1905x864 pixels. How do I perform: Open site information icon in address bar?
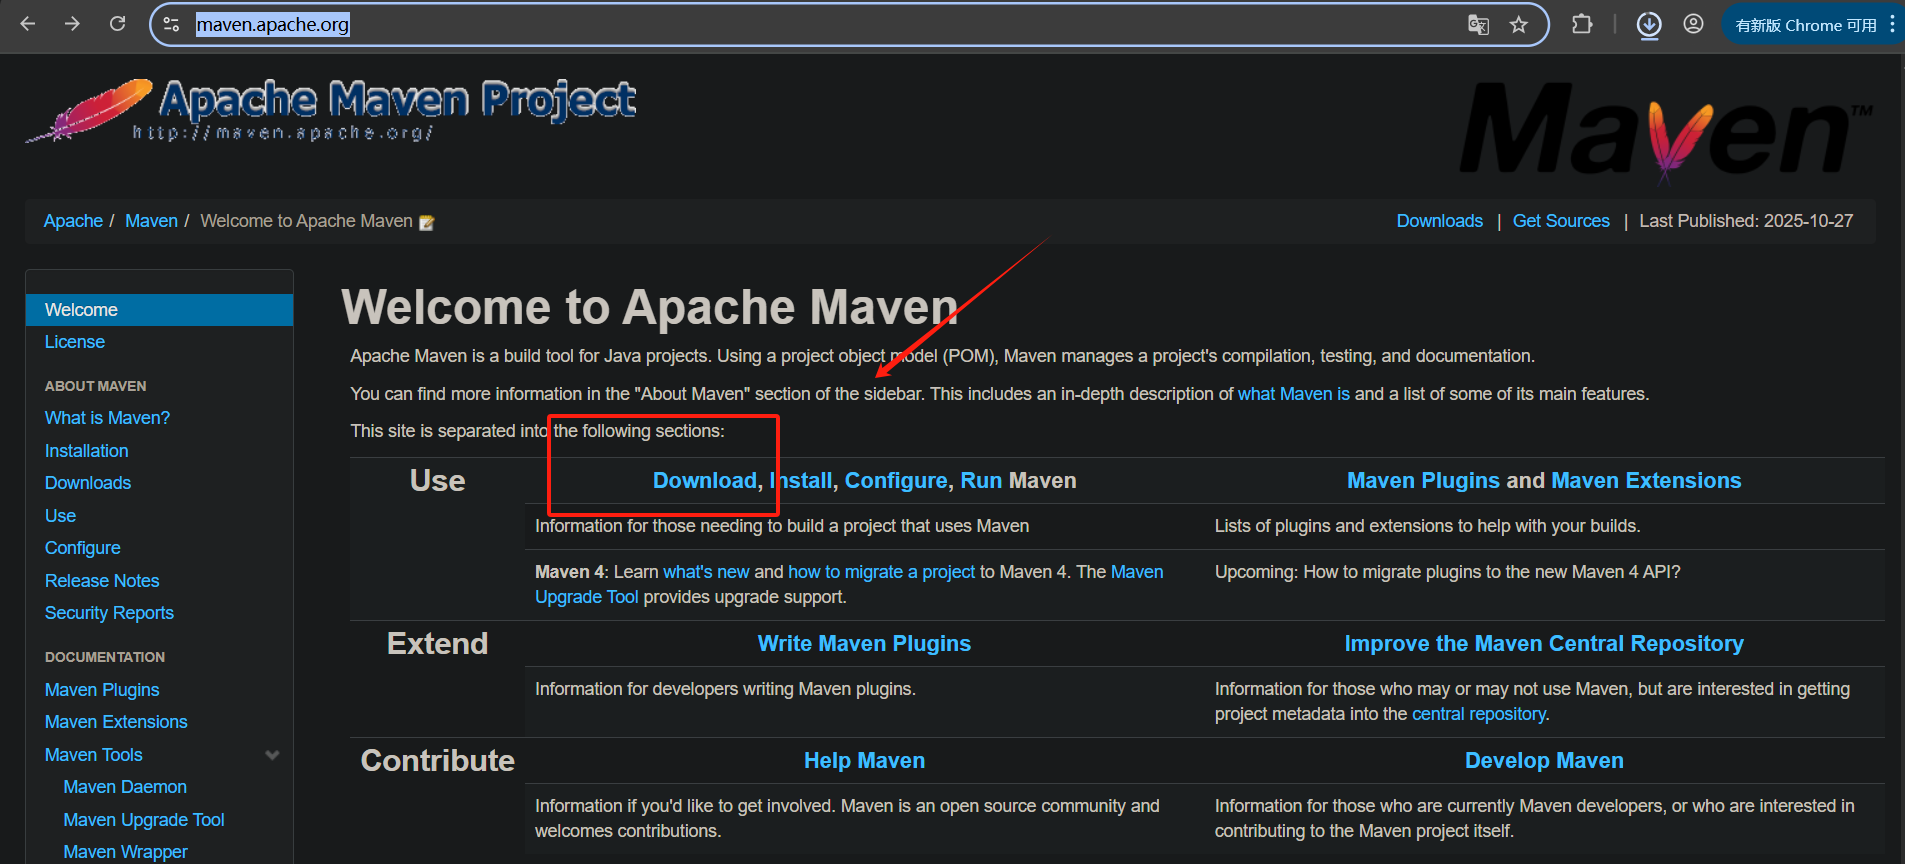(171, 25)
